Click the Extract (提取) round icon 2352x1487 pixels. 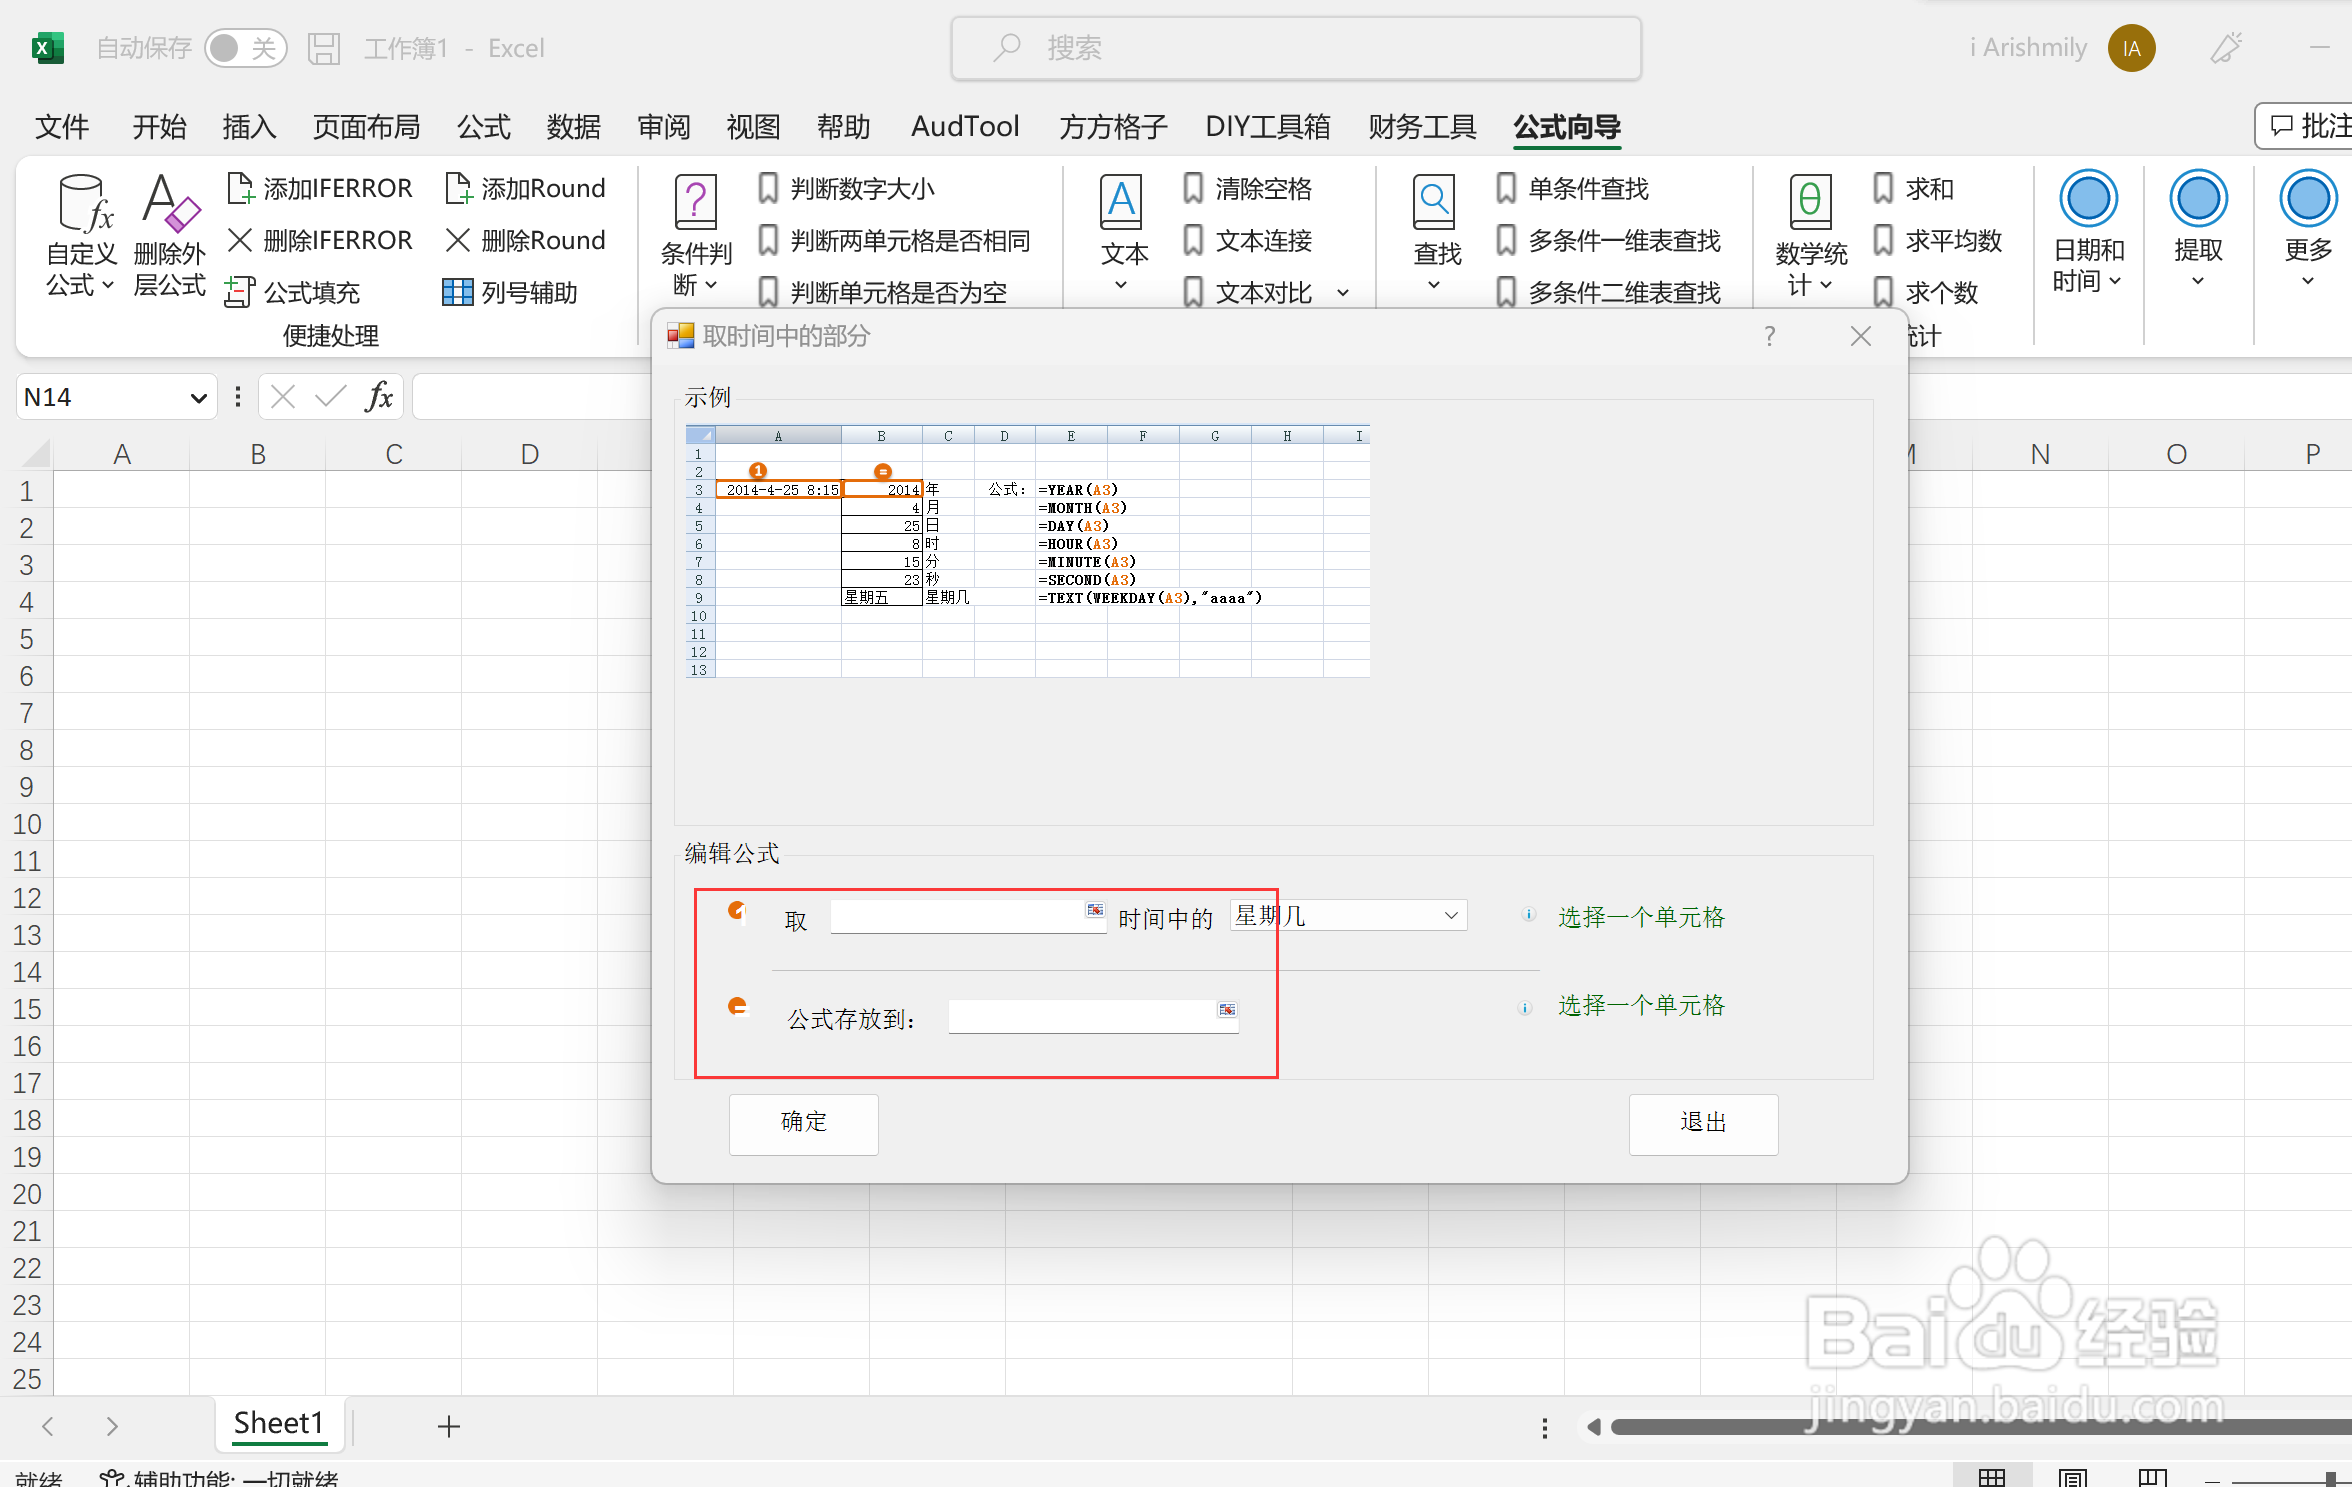2197,200
